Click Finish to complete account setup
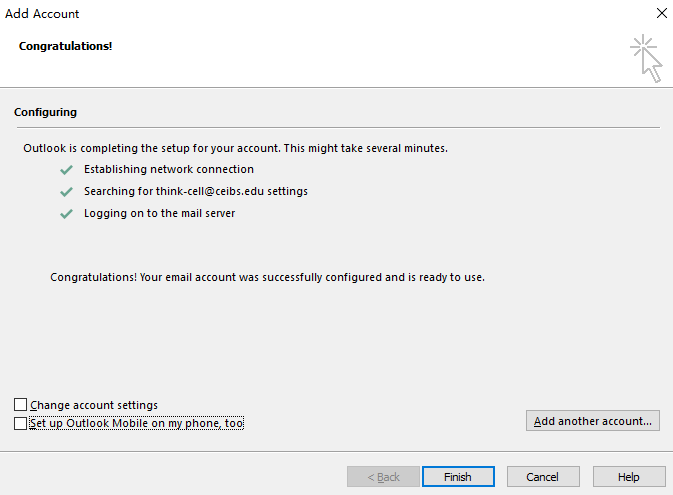673x495 pixels. pyautogui.click(x=458, y=477)
